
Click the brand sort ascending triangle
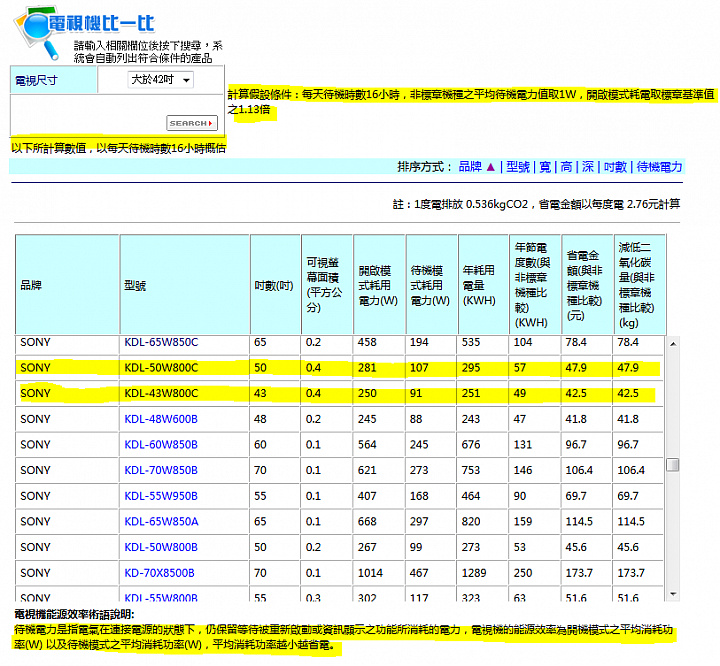490,167
